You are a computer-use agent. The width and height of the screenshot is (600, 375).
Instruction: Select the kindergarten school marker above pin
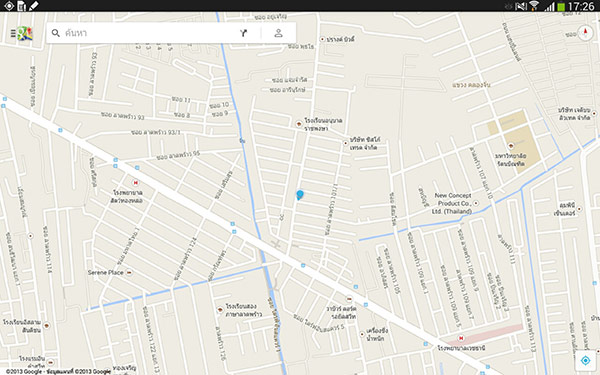tap(299, 124)
